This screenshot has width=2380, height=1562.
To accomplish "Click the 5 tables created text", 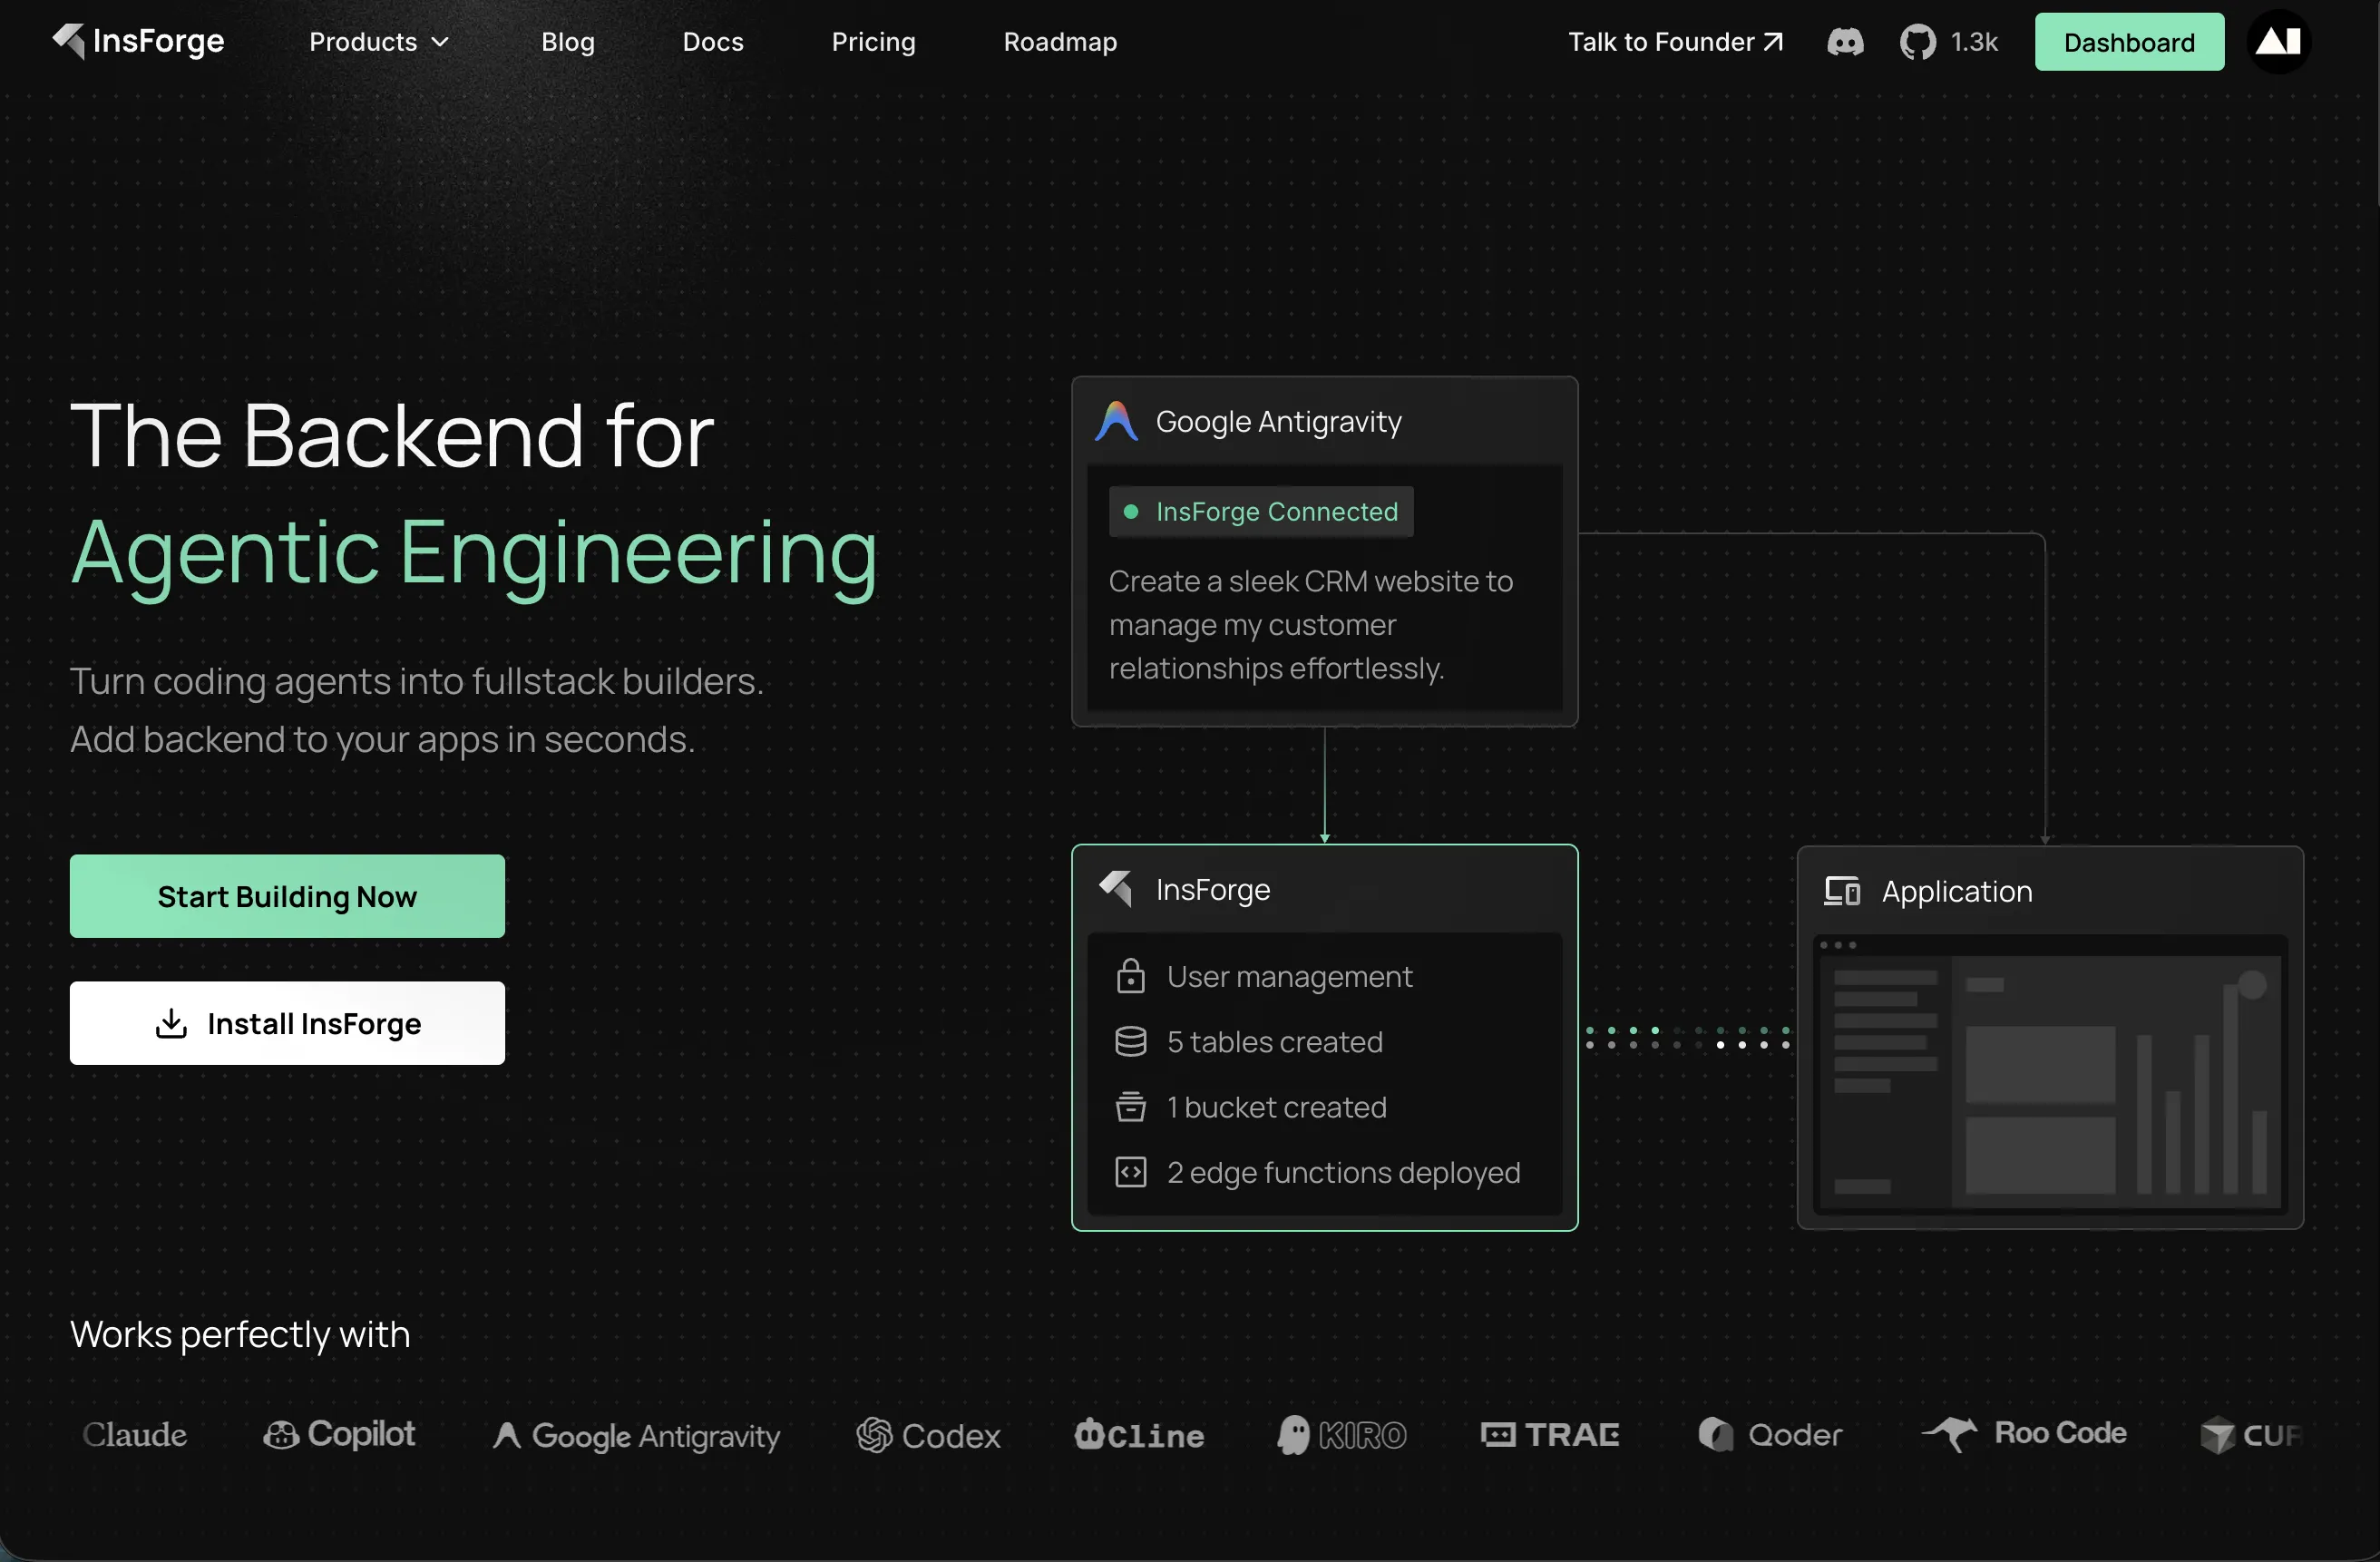I will pos(1275,1042).
